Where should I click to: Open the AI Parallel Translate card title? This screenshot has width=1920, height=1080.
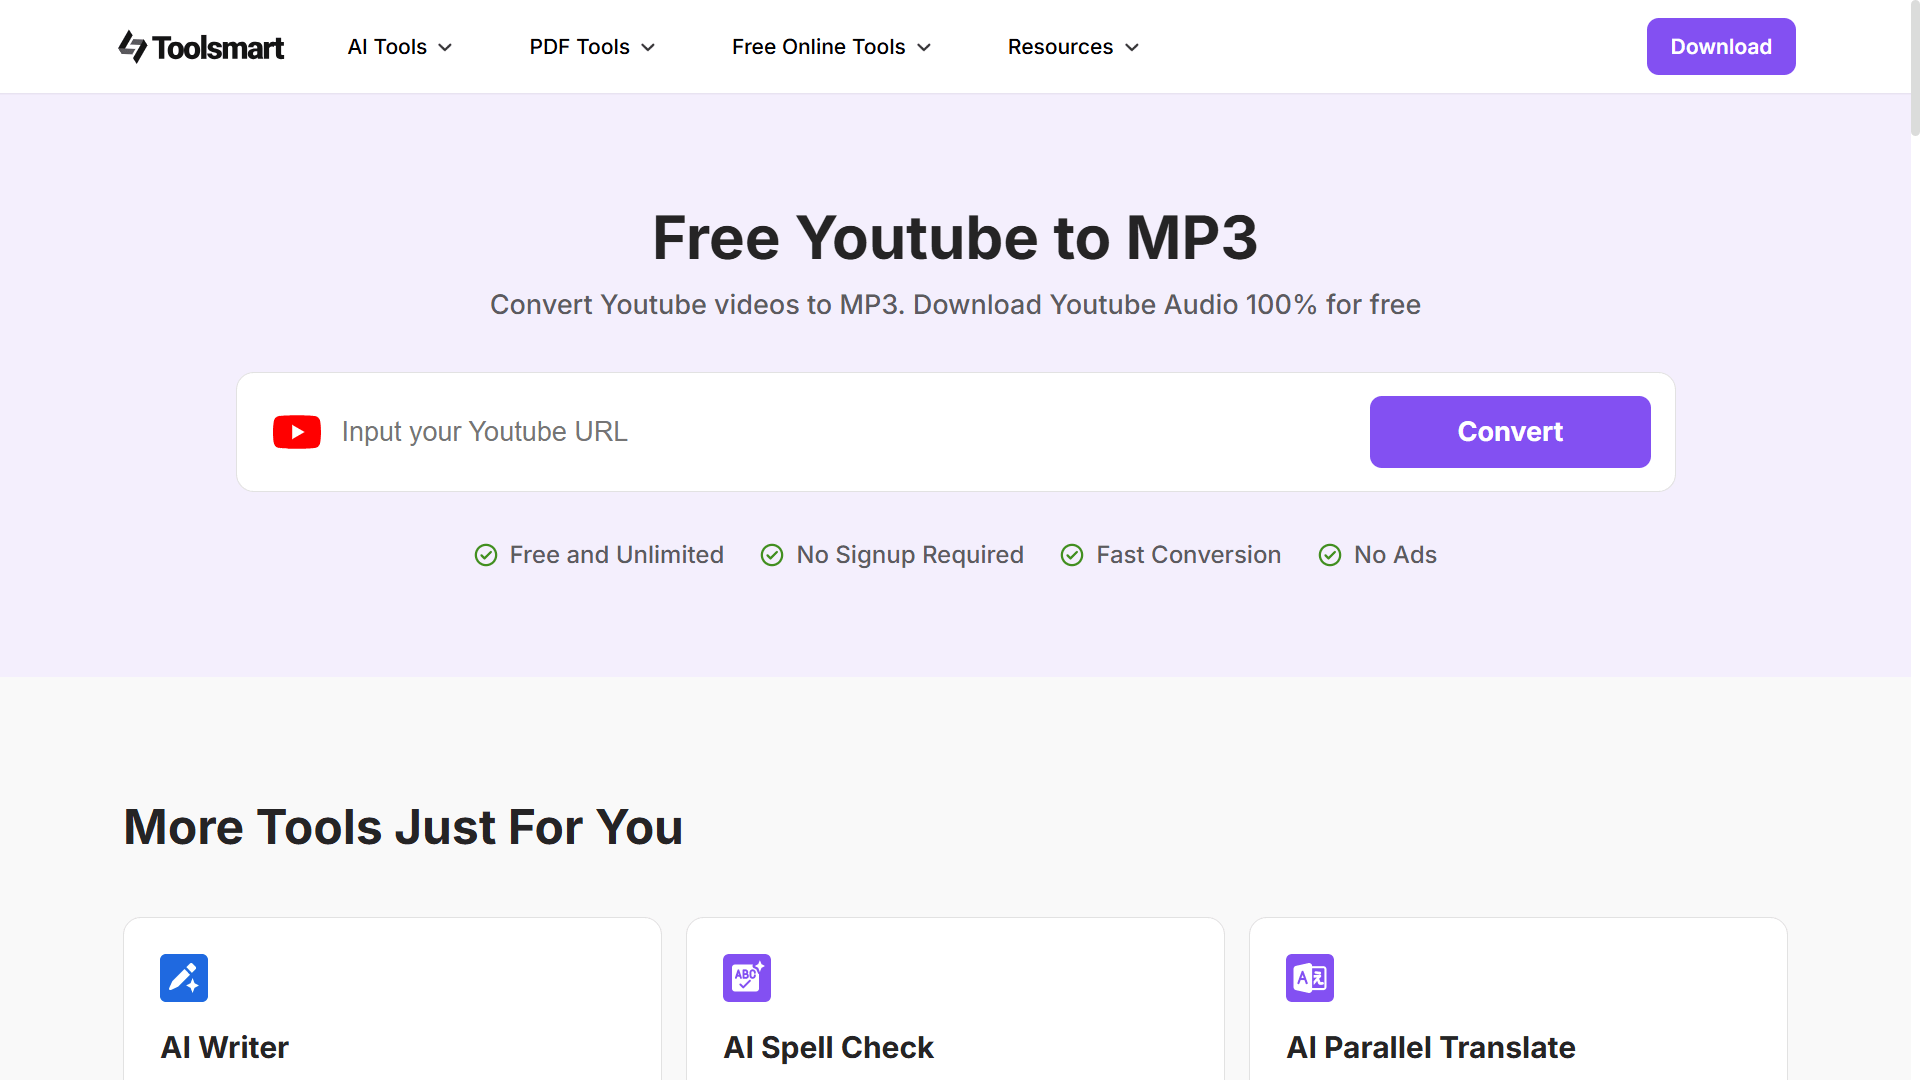pos(1430,1047)
